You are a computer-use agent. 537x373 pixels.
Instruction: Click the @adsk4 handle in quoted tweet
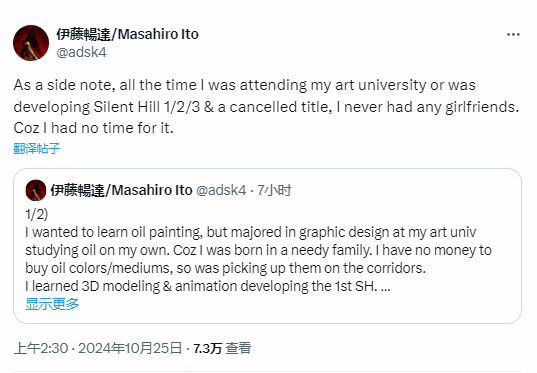221,190
